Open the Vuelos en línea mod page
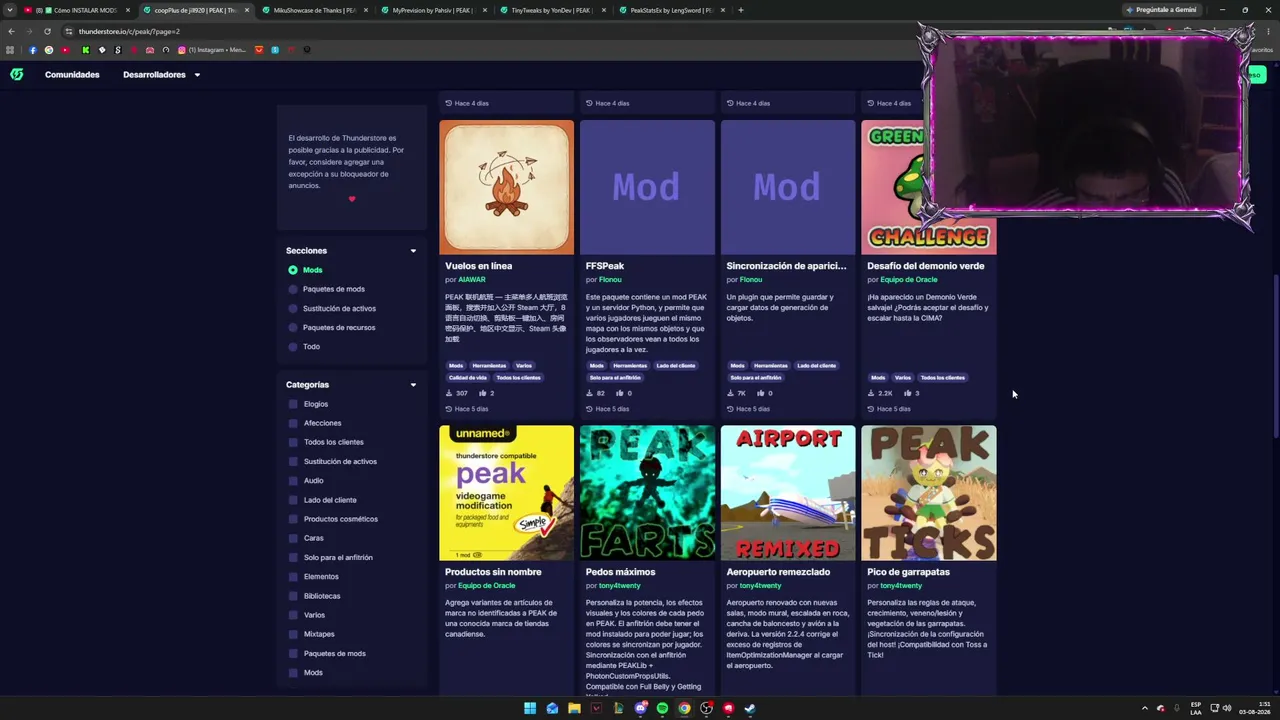This screenshot has width=1280, height=720. (x=478, y=266)
